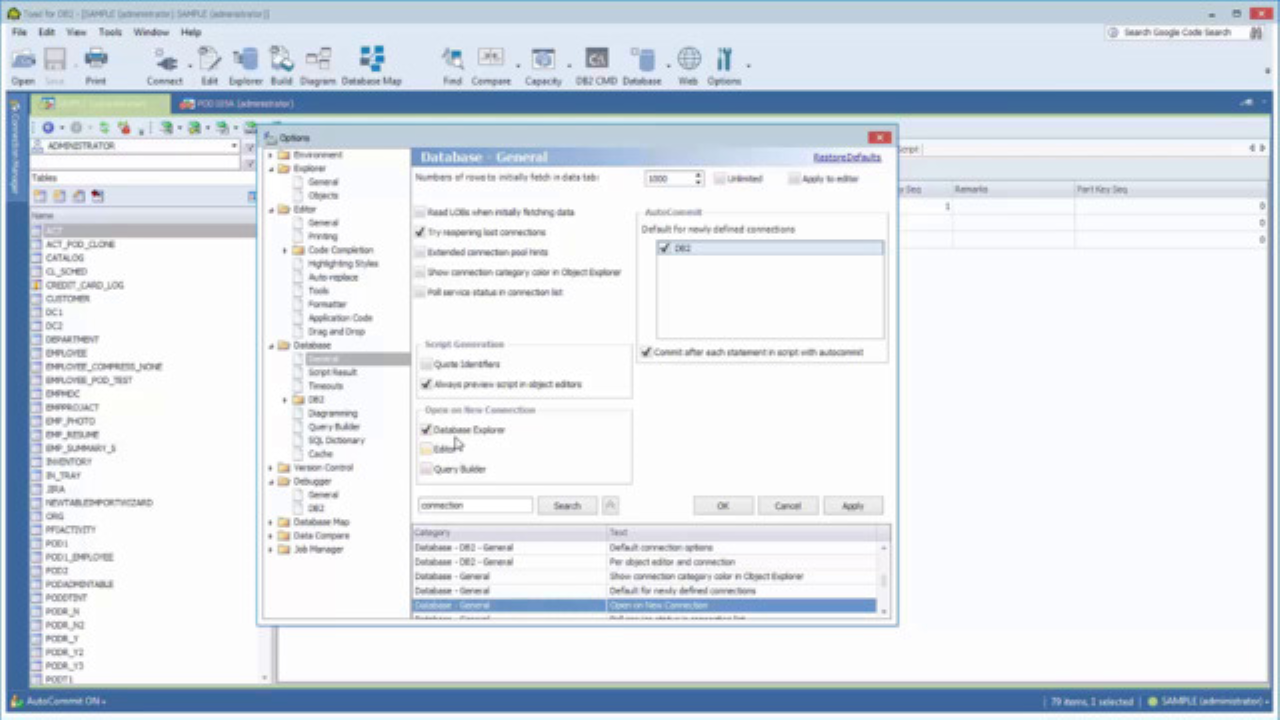Open the Tools menu
This screenshot has height=720, width=1280.
[110, 32]
